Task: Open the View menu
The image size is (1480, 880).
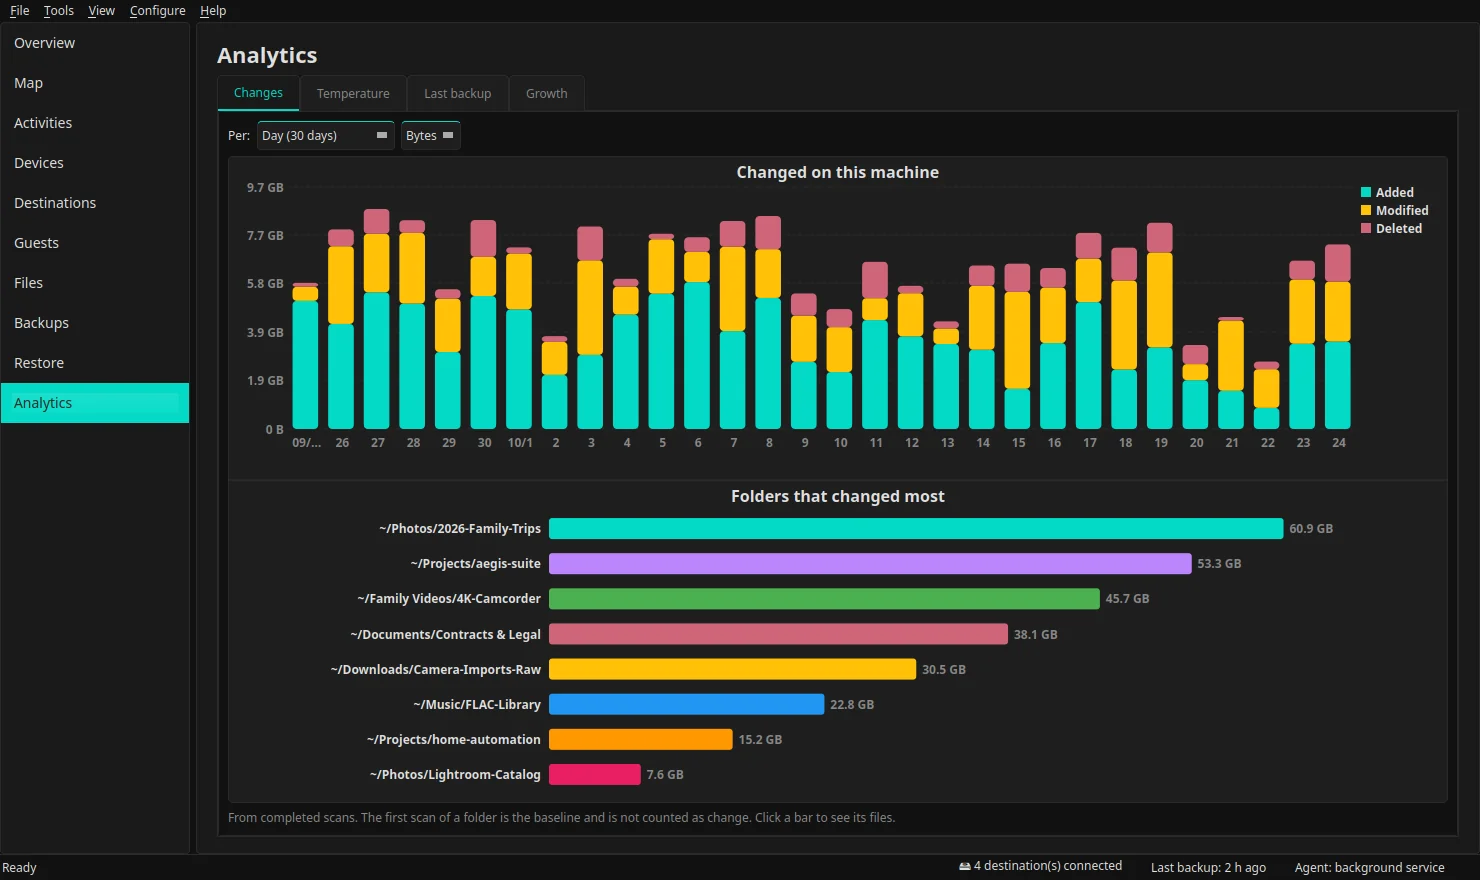Action: [x=101, y=10]
